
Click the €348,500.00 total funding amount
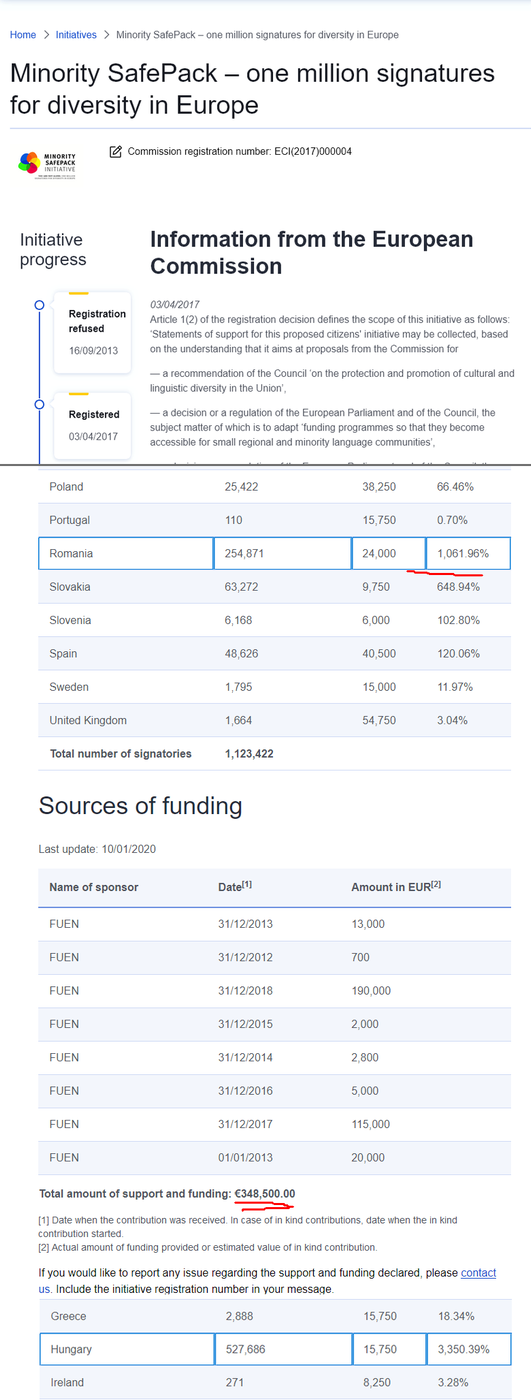[265, 1194]
